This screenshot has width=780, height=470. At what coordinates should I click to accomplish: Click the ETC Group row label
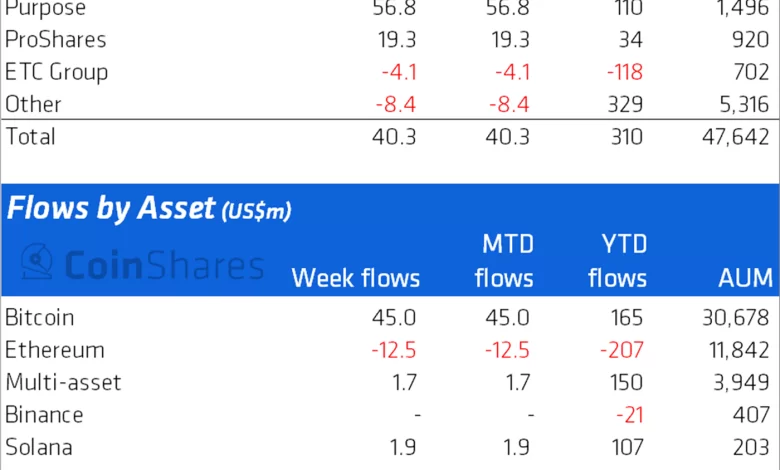[x=56, y=73]
